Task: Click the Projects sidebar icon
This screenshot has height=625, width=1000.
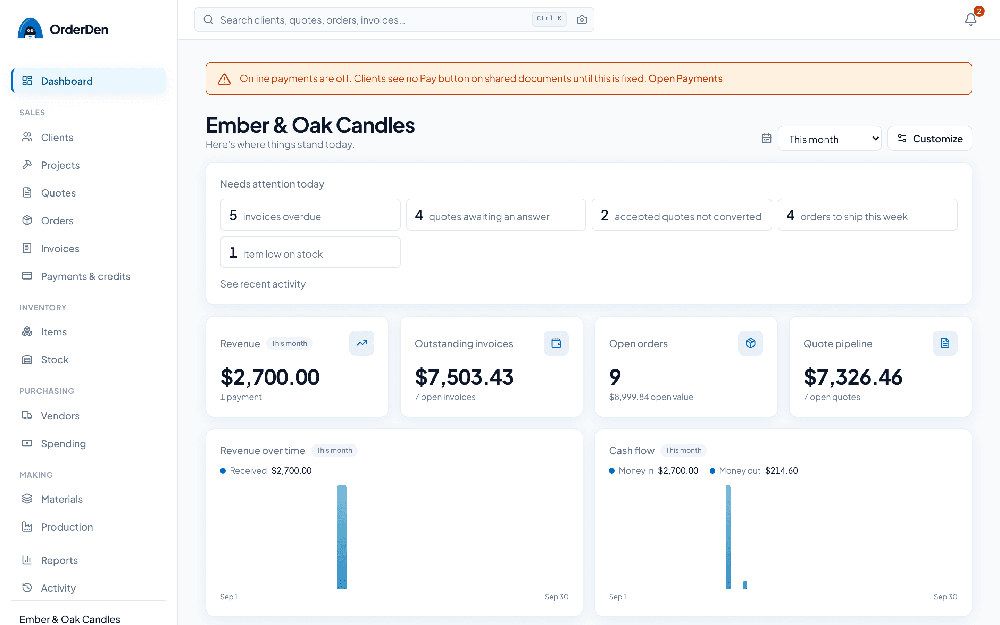Action: click(x=27, y=165)
